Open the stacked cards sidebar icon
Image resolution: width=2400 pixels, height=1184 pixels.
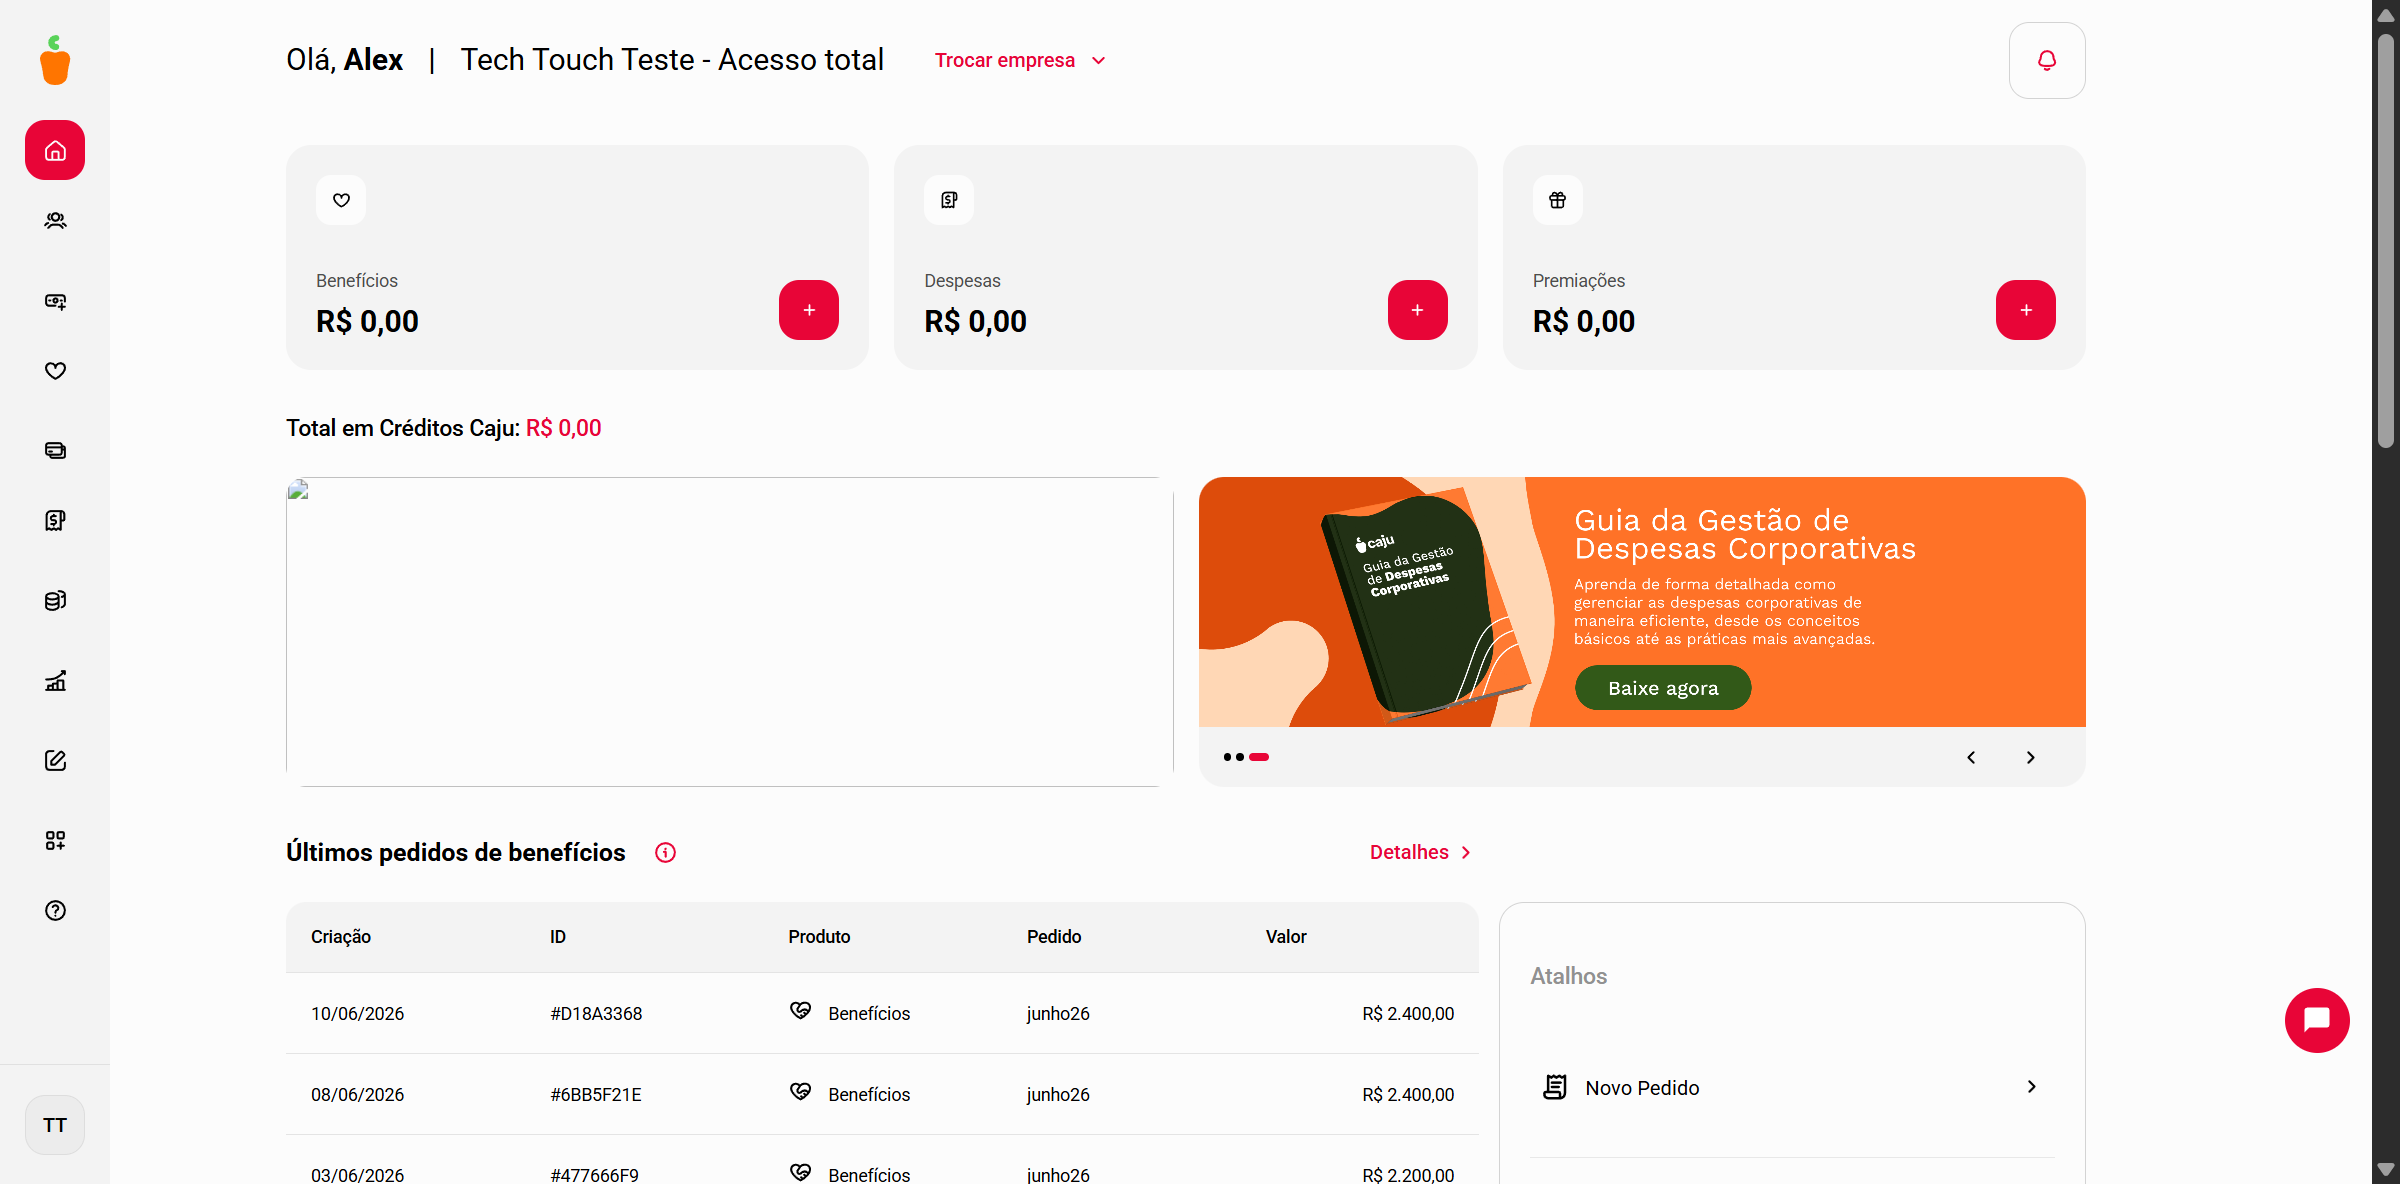click(x=55, y=451)
